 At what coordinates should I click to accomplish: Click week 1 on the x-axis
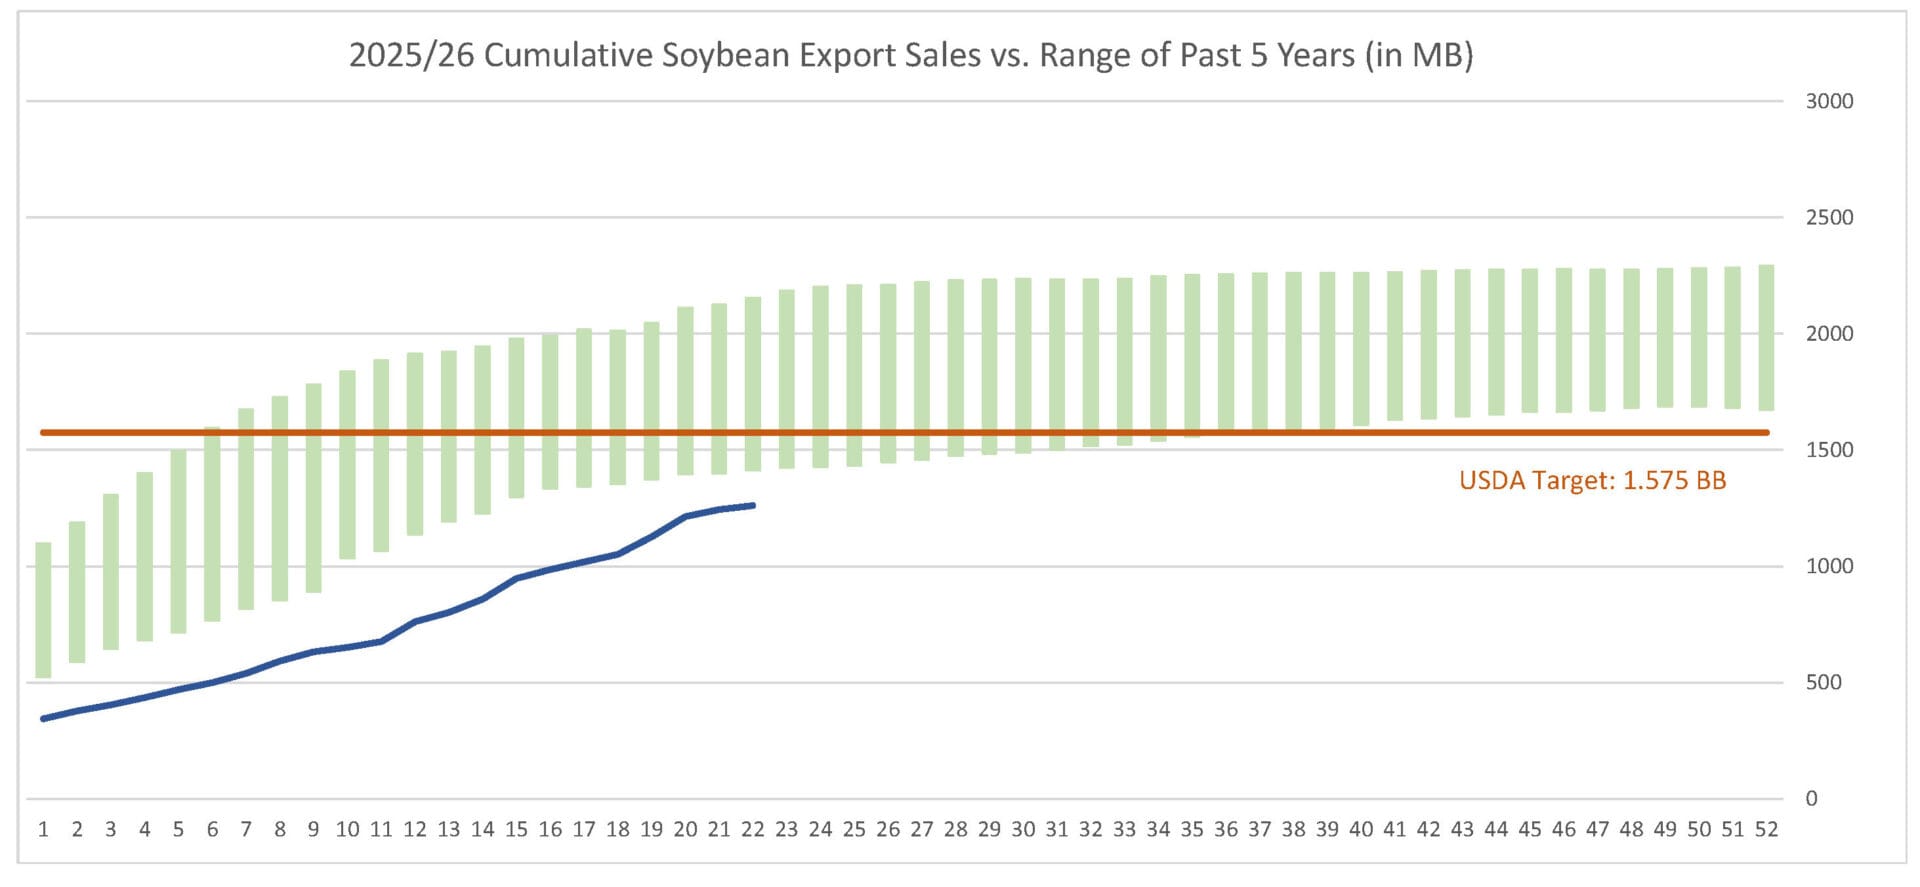click(43, 829)
